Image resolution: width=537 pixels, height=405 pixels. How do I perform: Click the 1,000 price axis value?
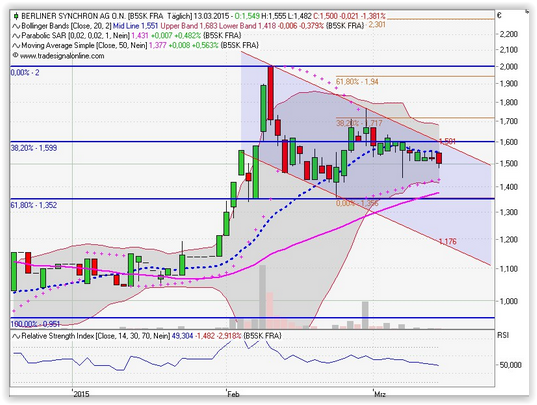[x=509, y=301]
